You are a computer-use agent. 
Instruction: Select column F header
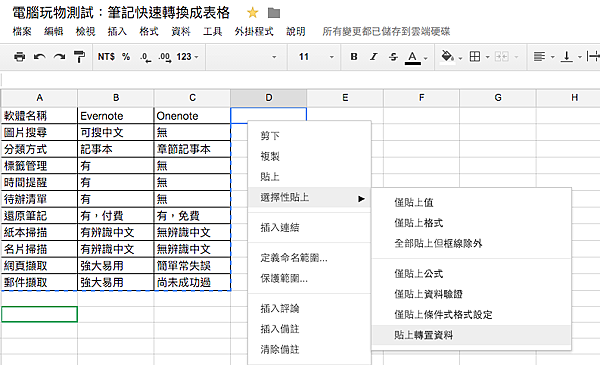[x=421, y=98]
